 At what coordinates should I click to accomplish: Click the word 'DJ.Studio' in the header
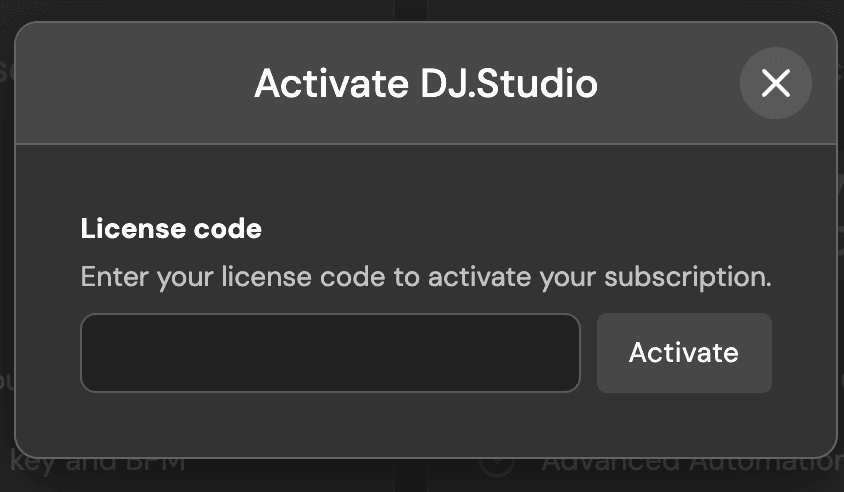[509, 83]
